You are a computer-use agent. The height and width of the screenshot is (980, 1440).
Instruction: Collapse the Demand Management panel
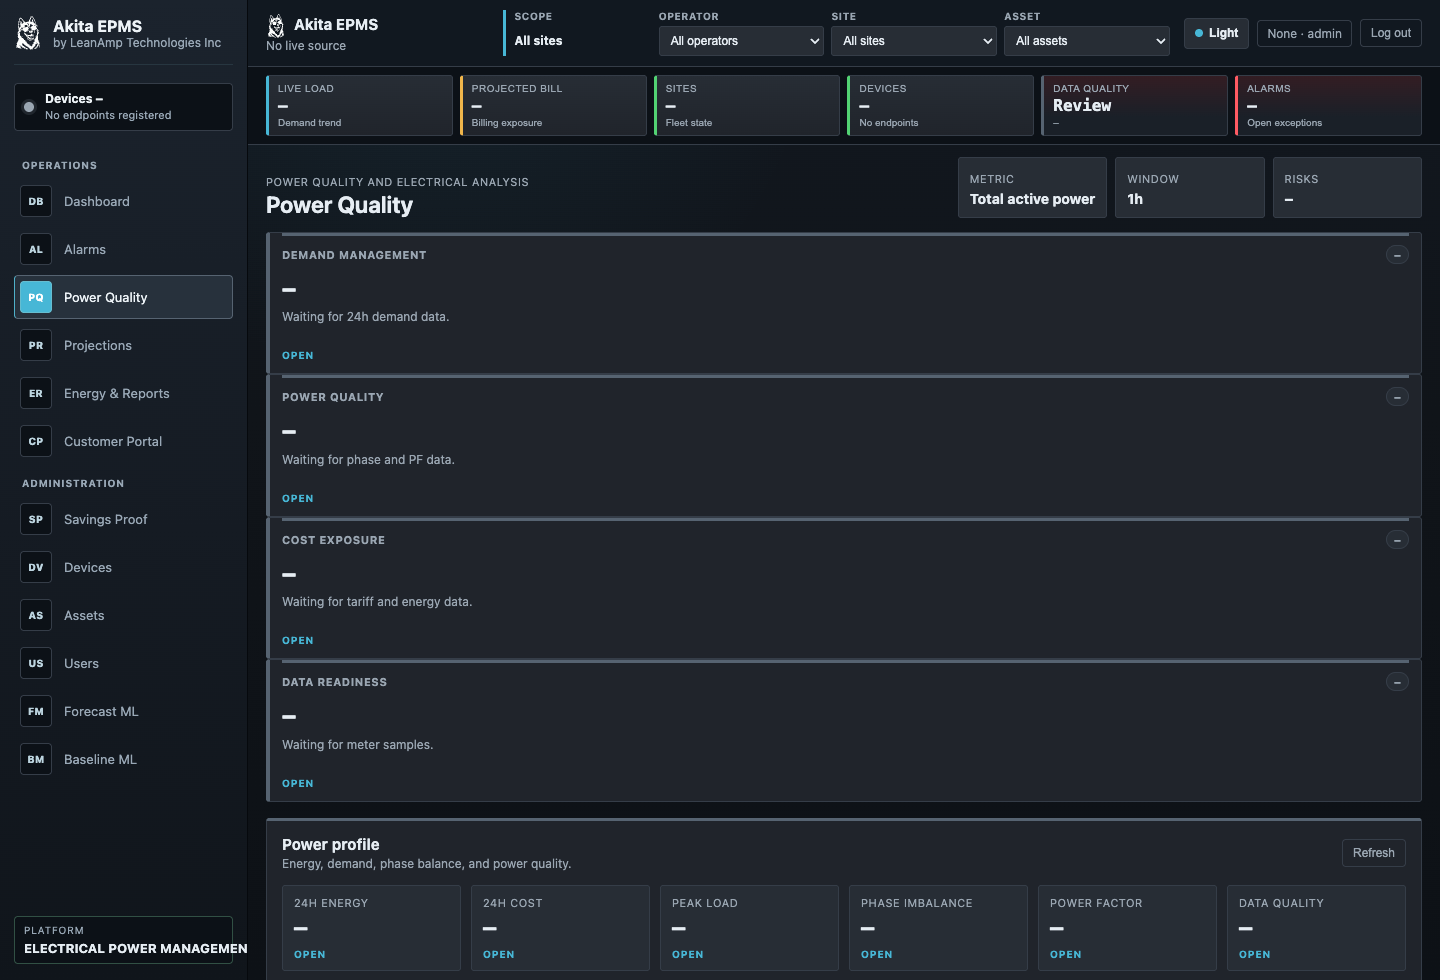click(1397, 255)
